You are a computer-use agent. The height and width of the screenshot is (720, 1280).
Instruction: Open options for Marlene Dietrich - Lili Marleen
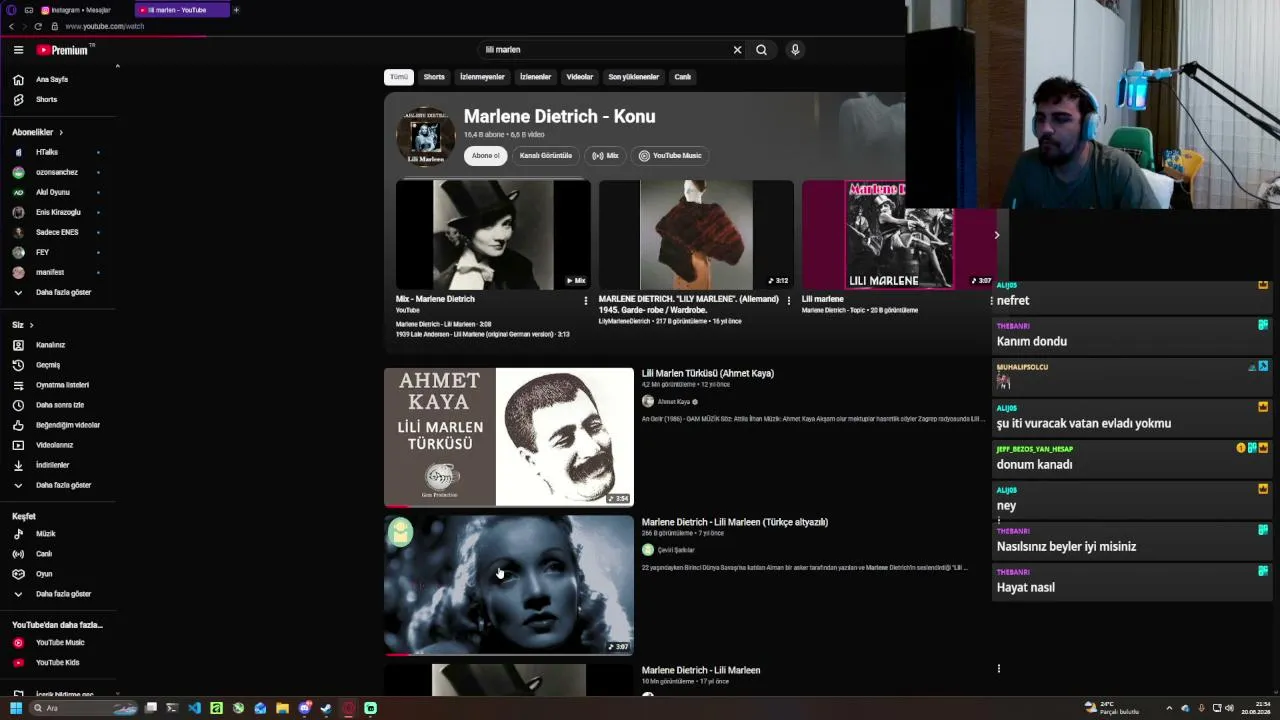tap(998, 669)
